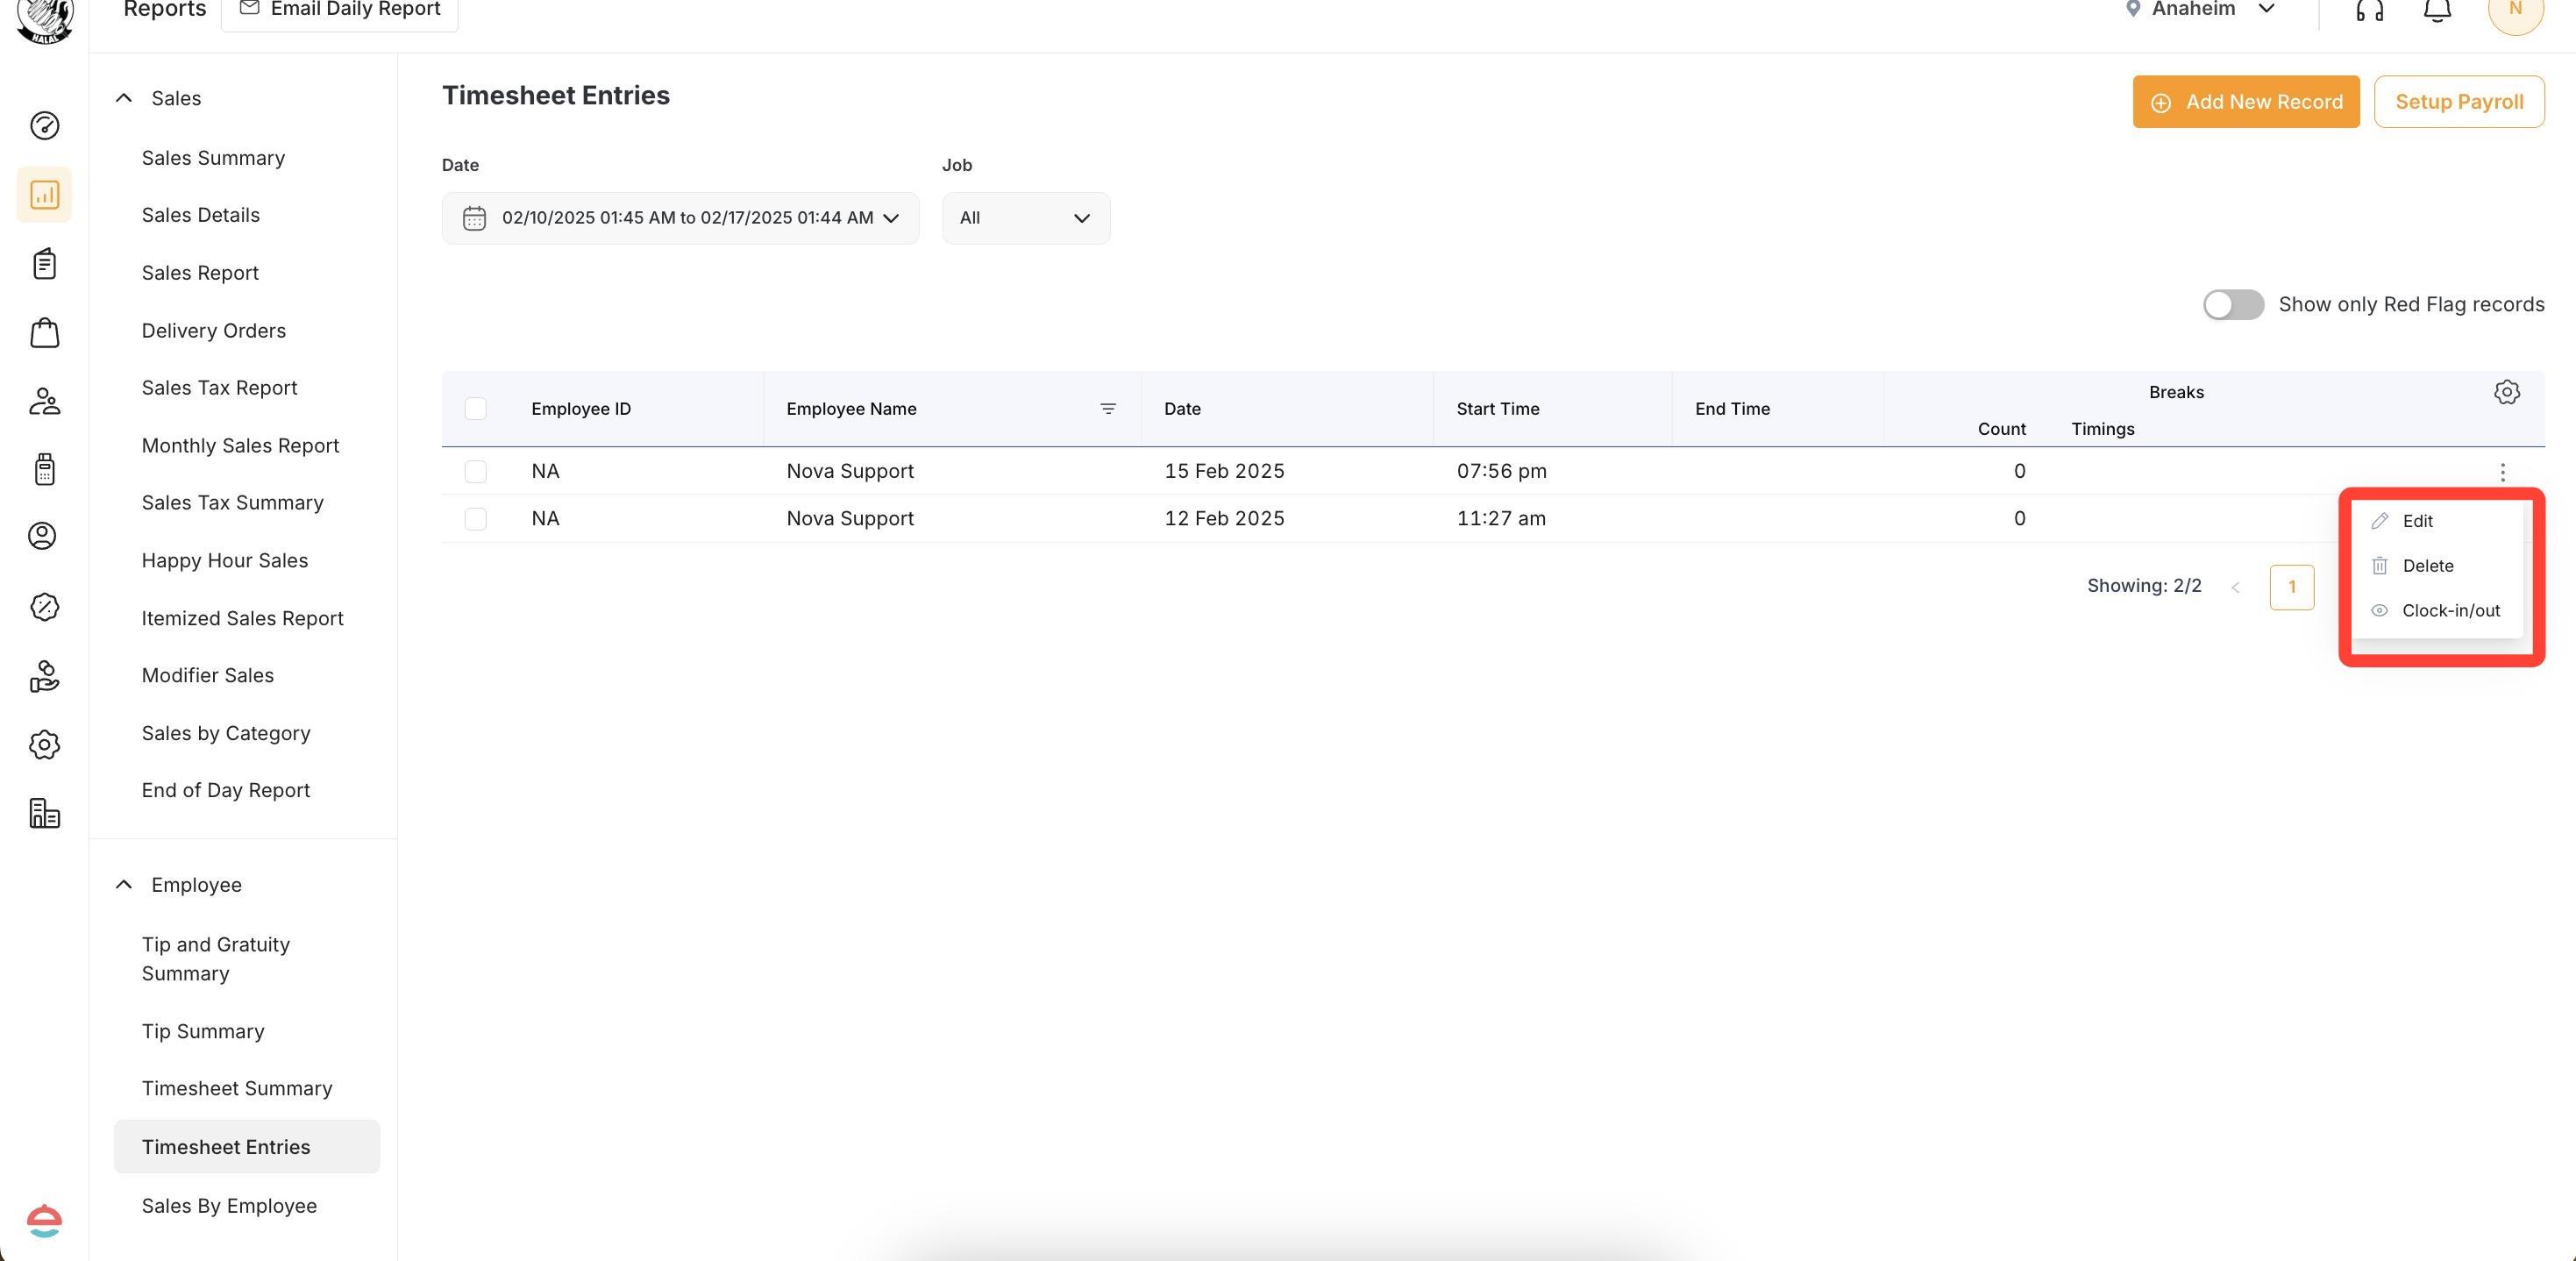
Task: Open the employees people sidebar icon
Action: point(44,402)
